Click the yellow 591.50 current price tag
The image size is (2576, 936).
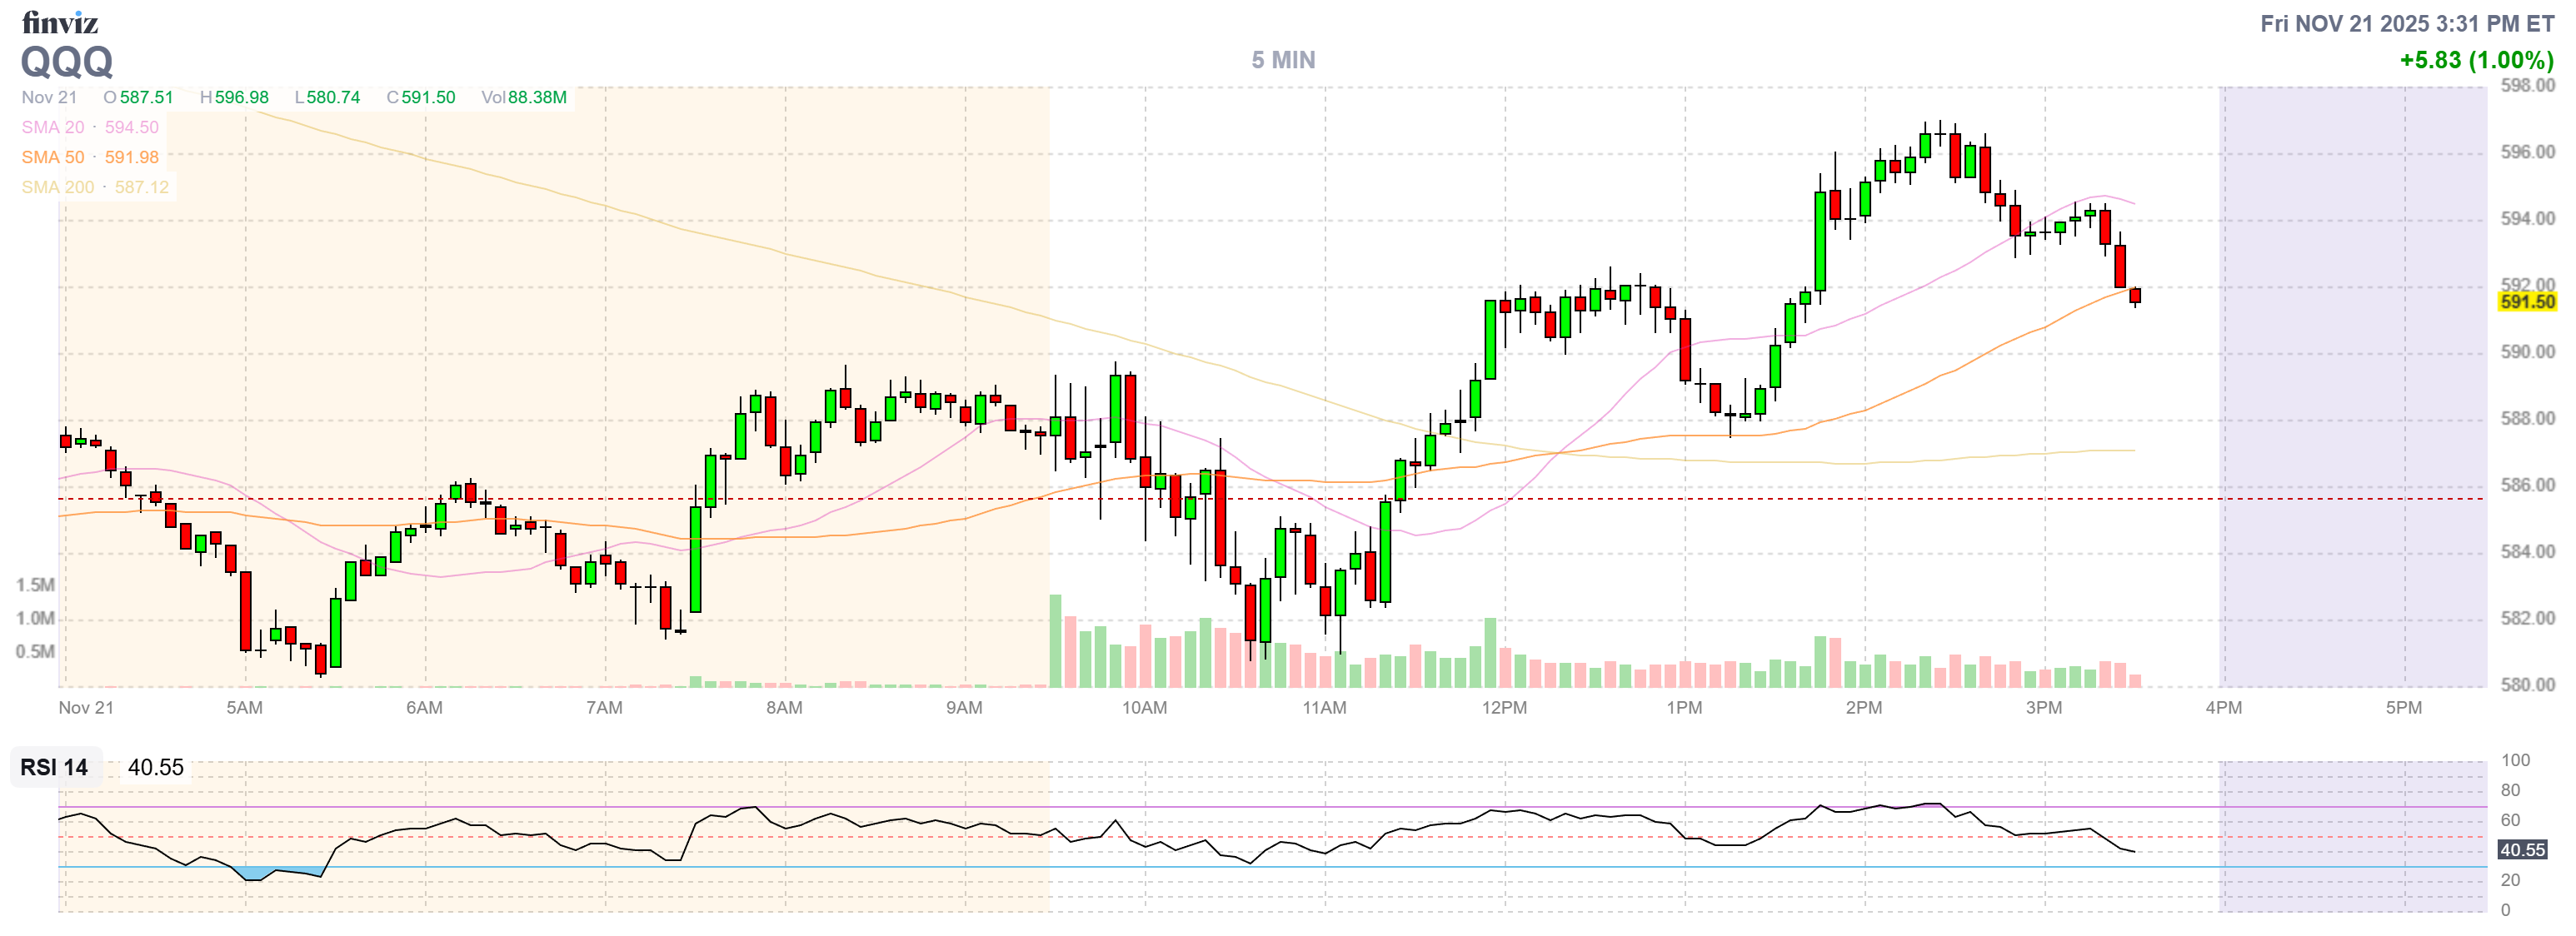pyautogui.click(x=2526, y=301)
